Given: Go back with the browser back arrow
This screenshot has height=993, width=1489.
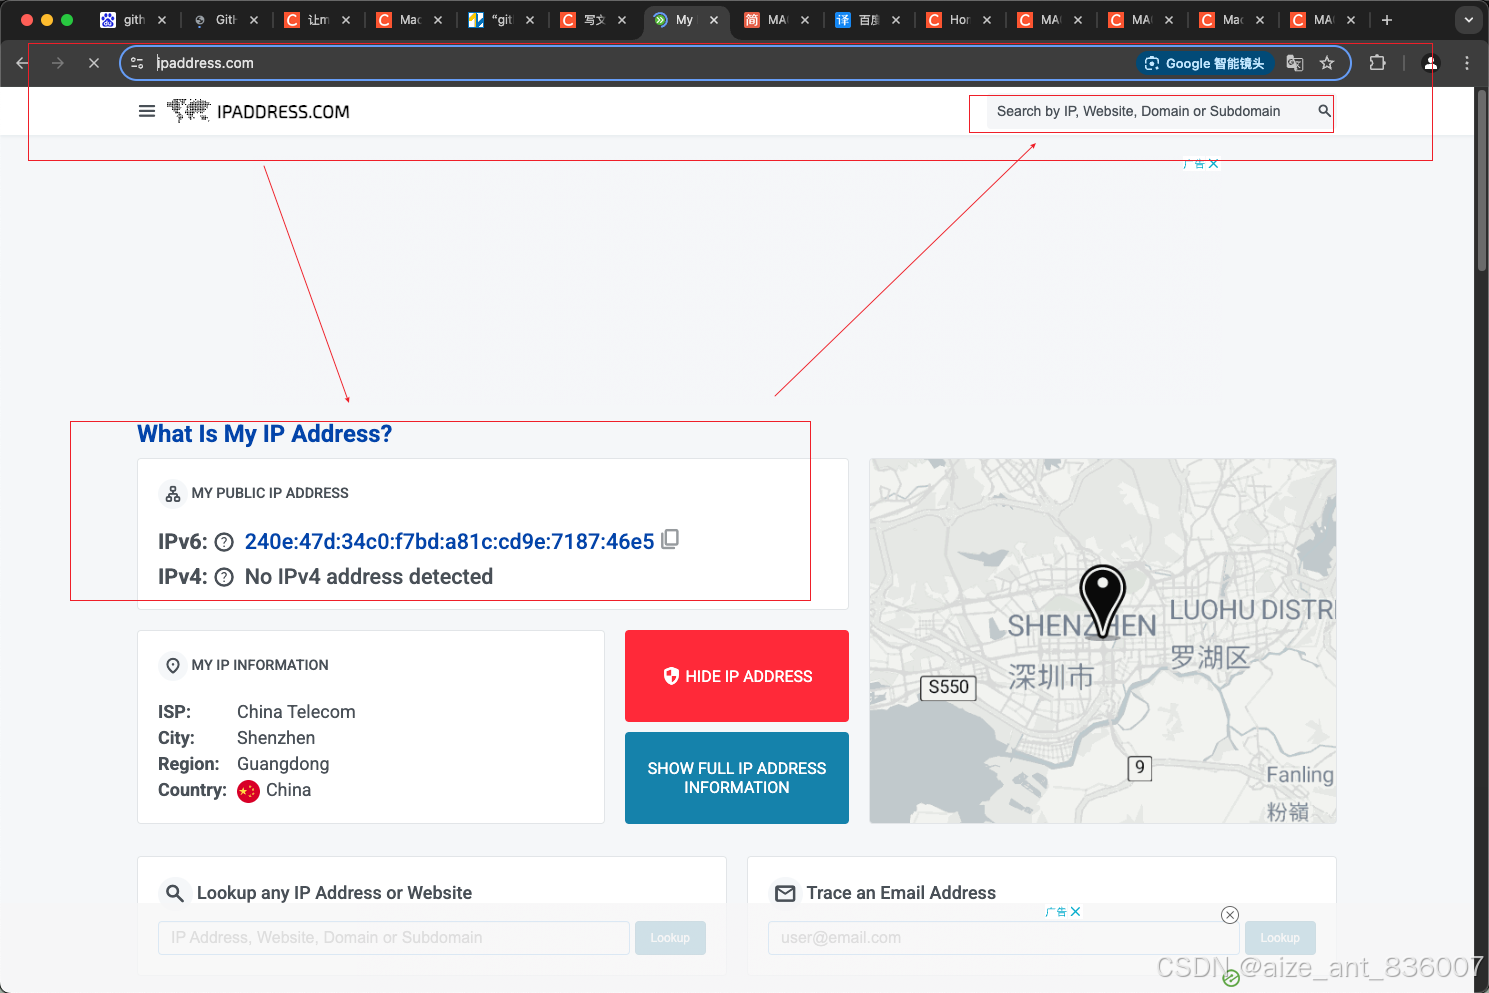Looking at the screenshot, I should pos(22,63).
